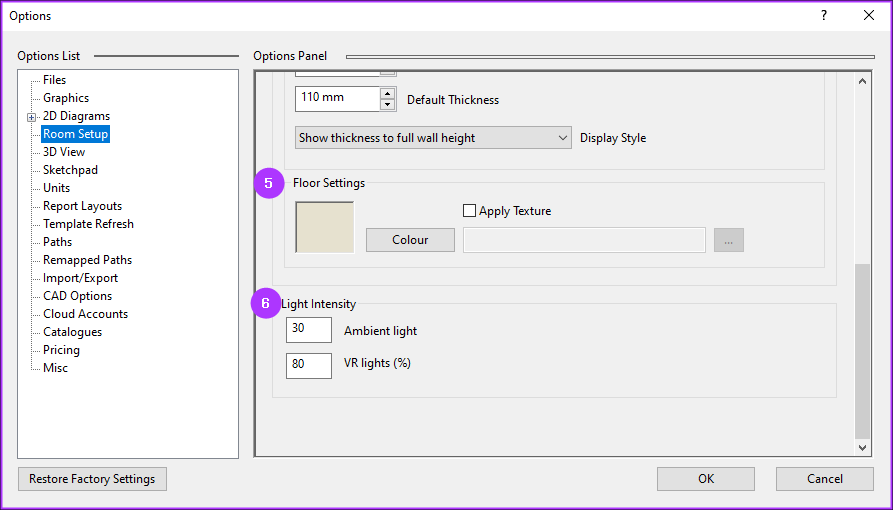893x510 pixels.
Task: Decrease Default Thickness with down arrow
Action: coord(387,104)
